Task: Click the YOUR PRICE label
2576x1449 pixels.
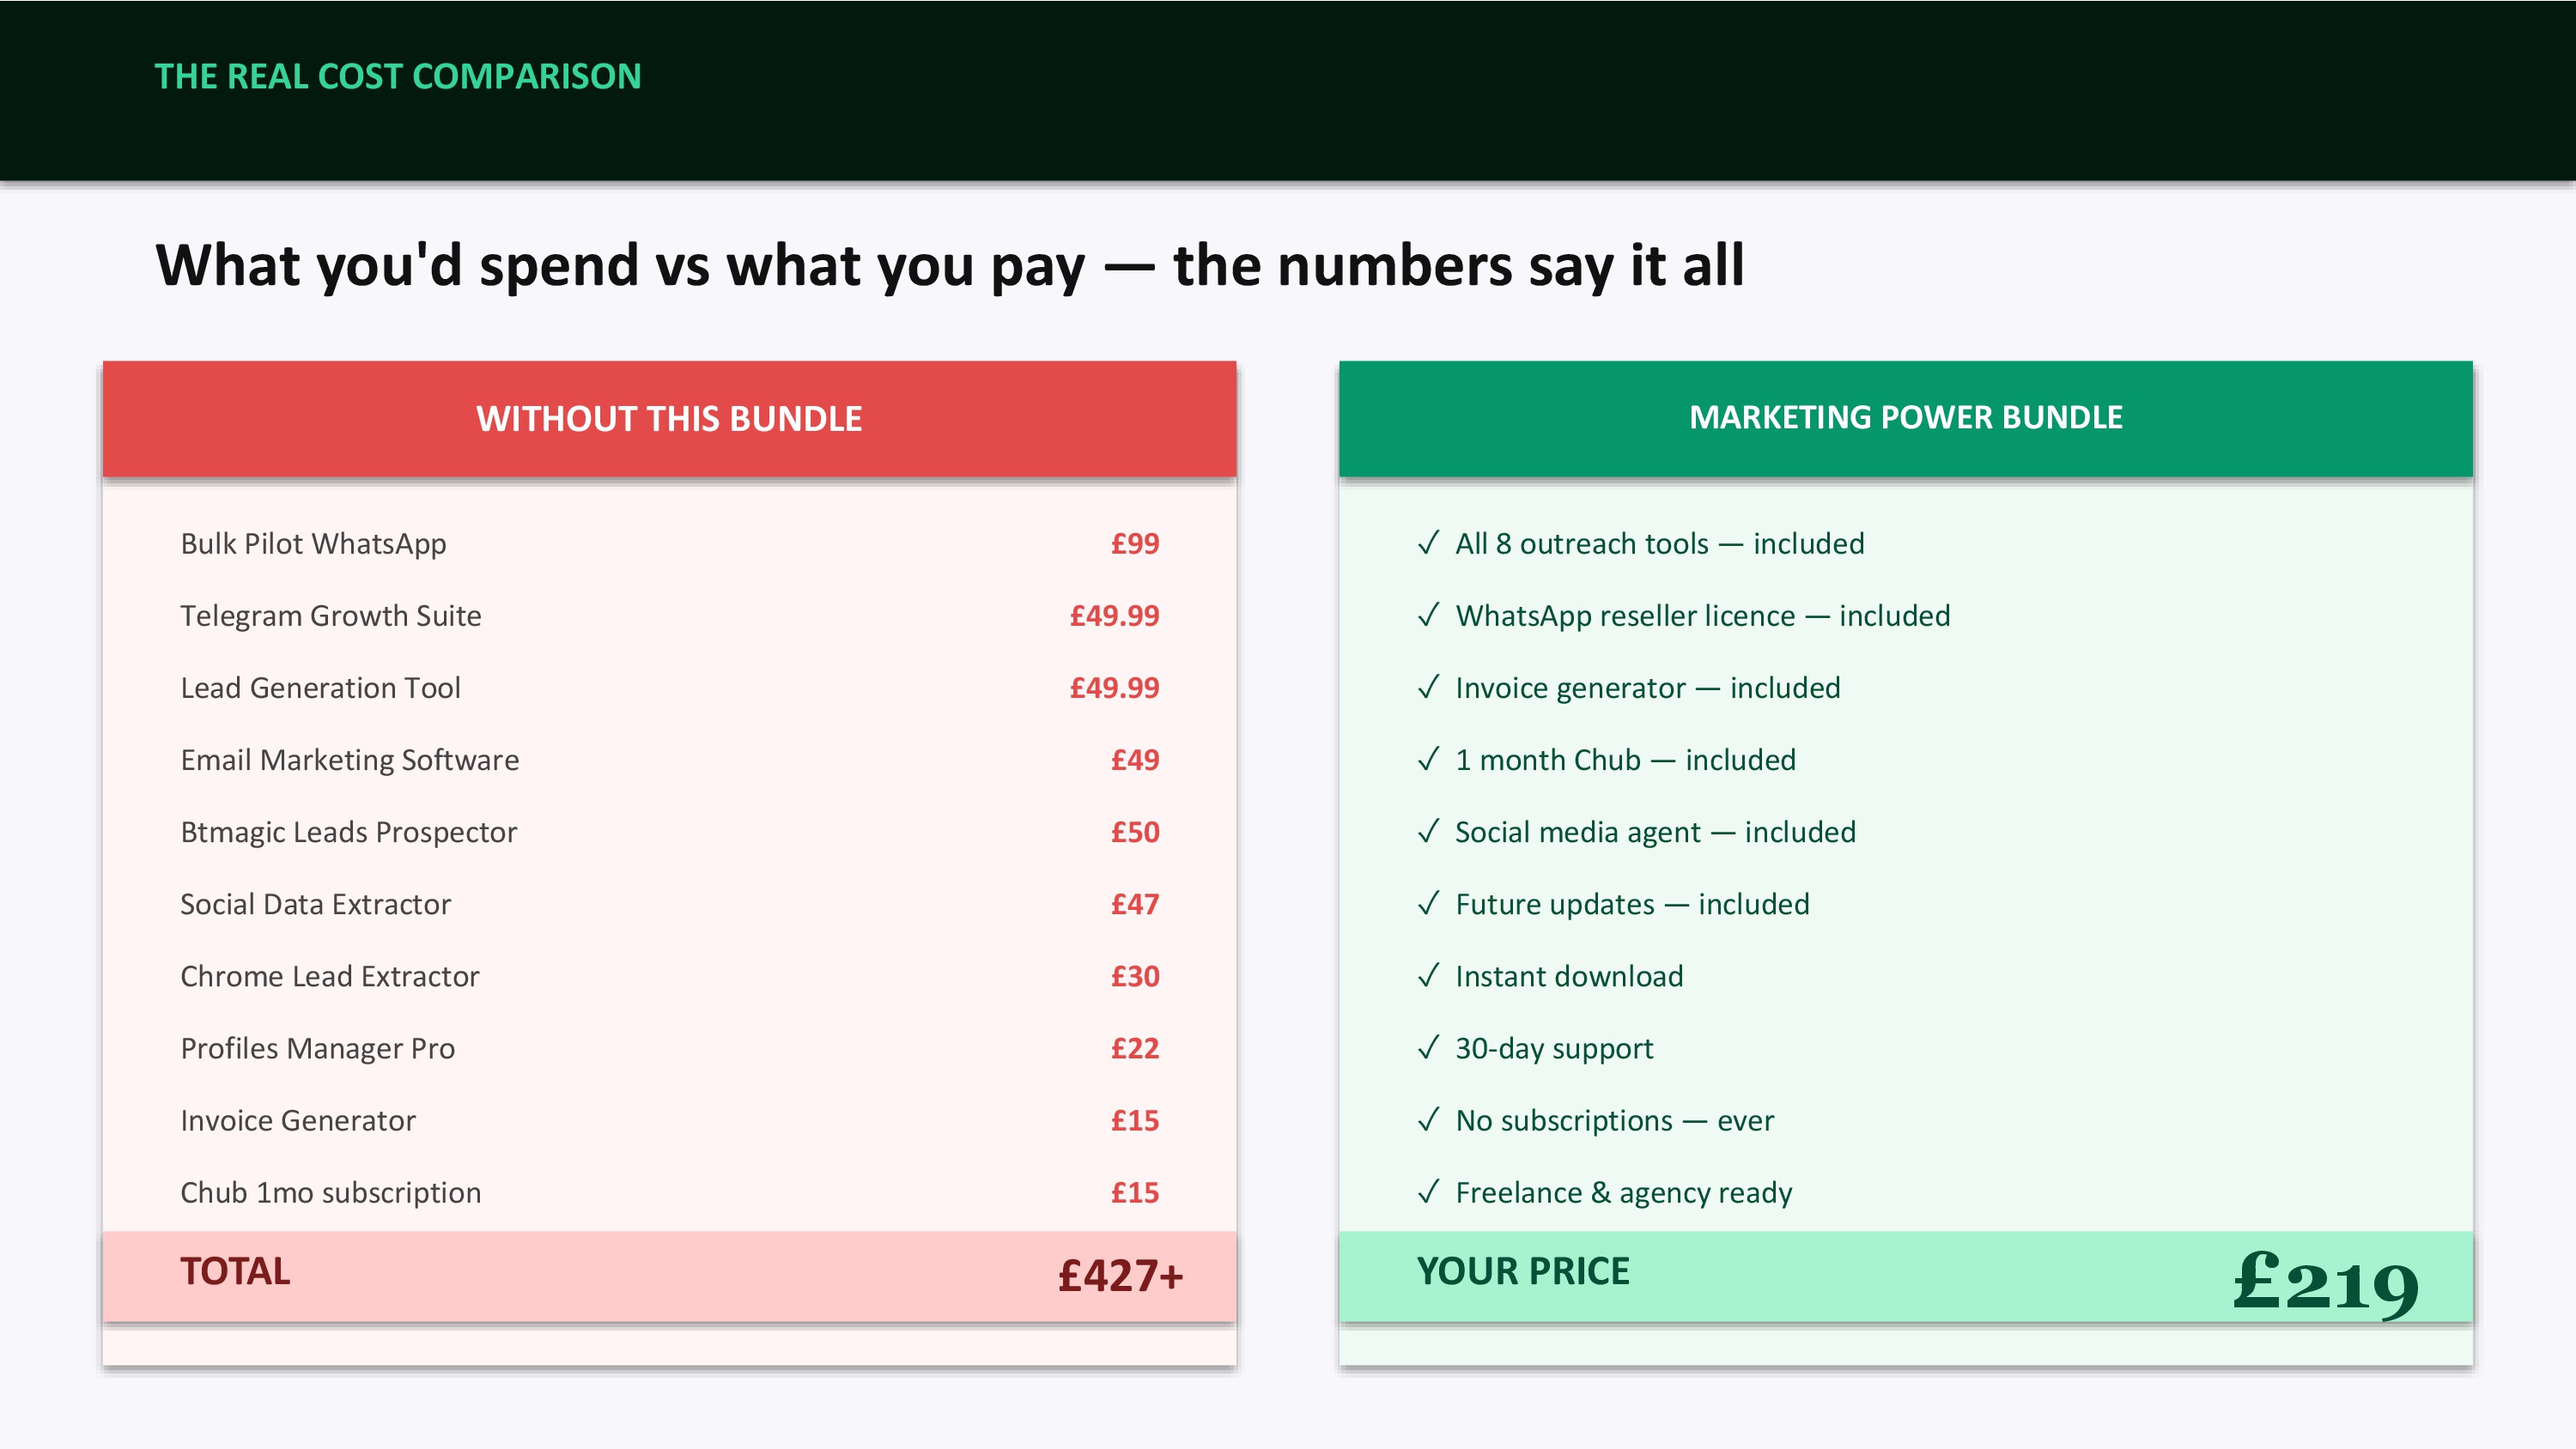Action: tap(1523, 1272)
